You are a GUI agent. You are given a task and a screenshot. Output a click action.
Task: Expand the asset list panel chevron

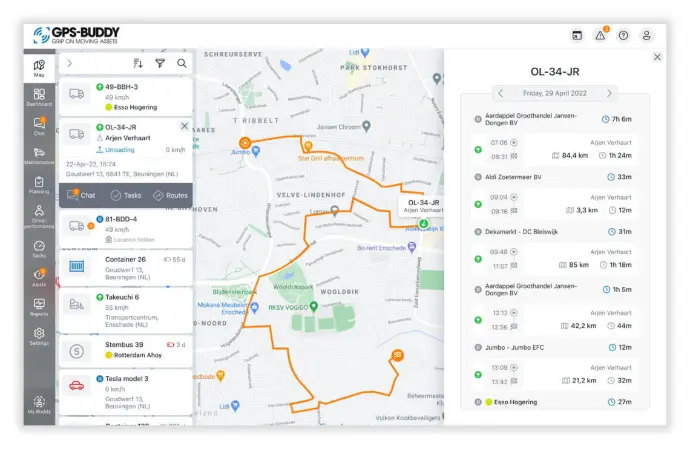pyautogui.click(x=69, y=63)
